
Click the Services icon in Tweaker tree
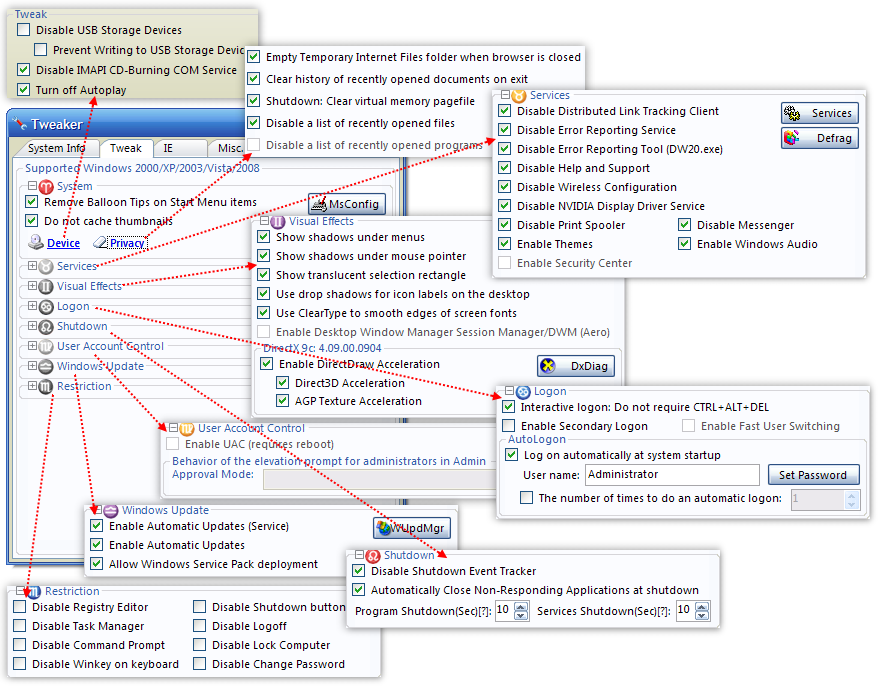pos(46,266)
